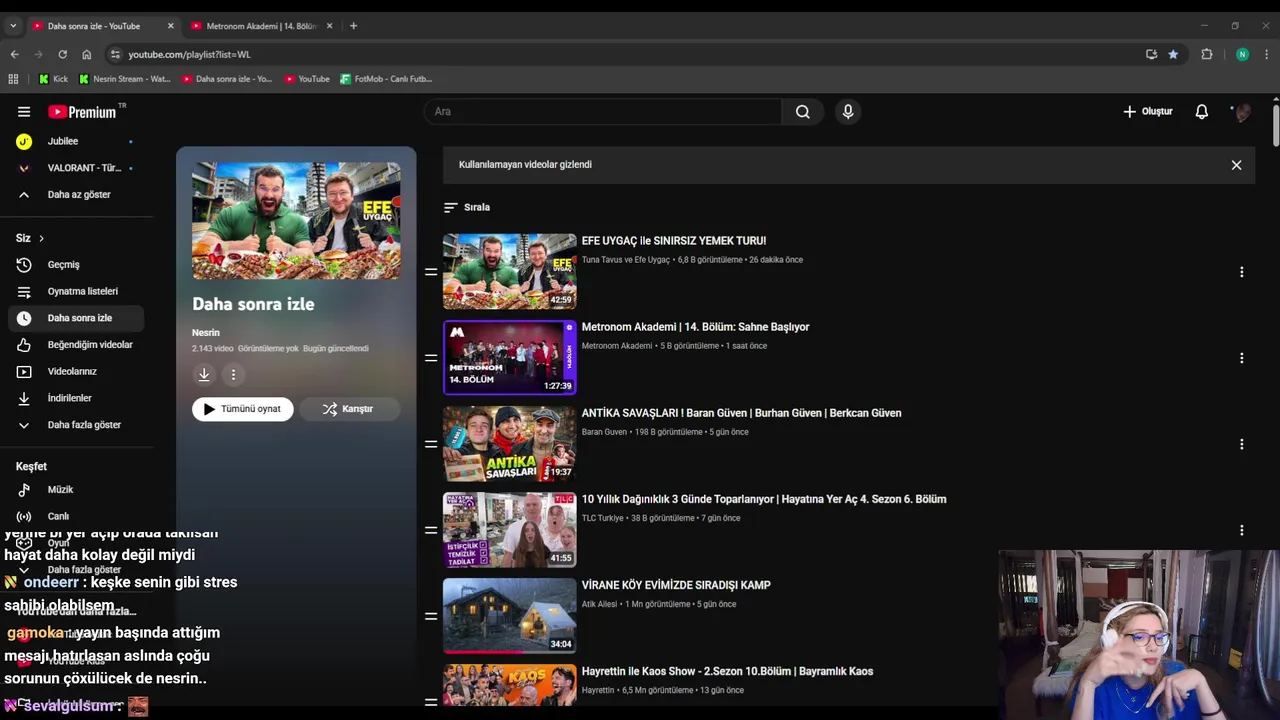This screenshot has height=720, width=1280.
Task: Open the browser tab search dropdown
Action: (x=13, y=26)
